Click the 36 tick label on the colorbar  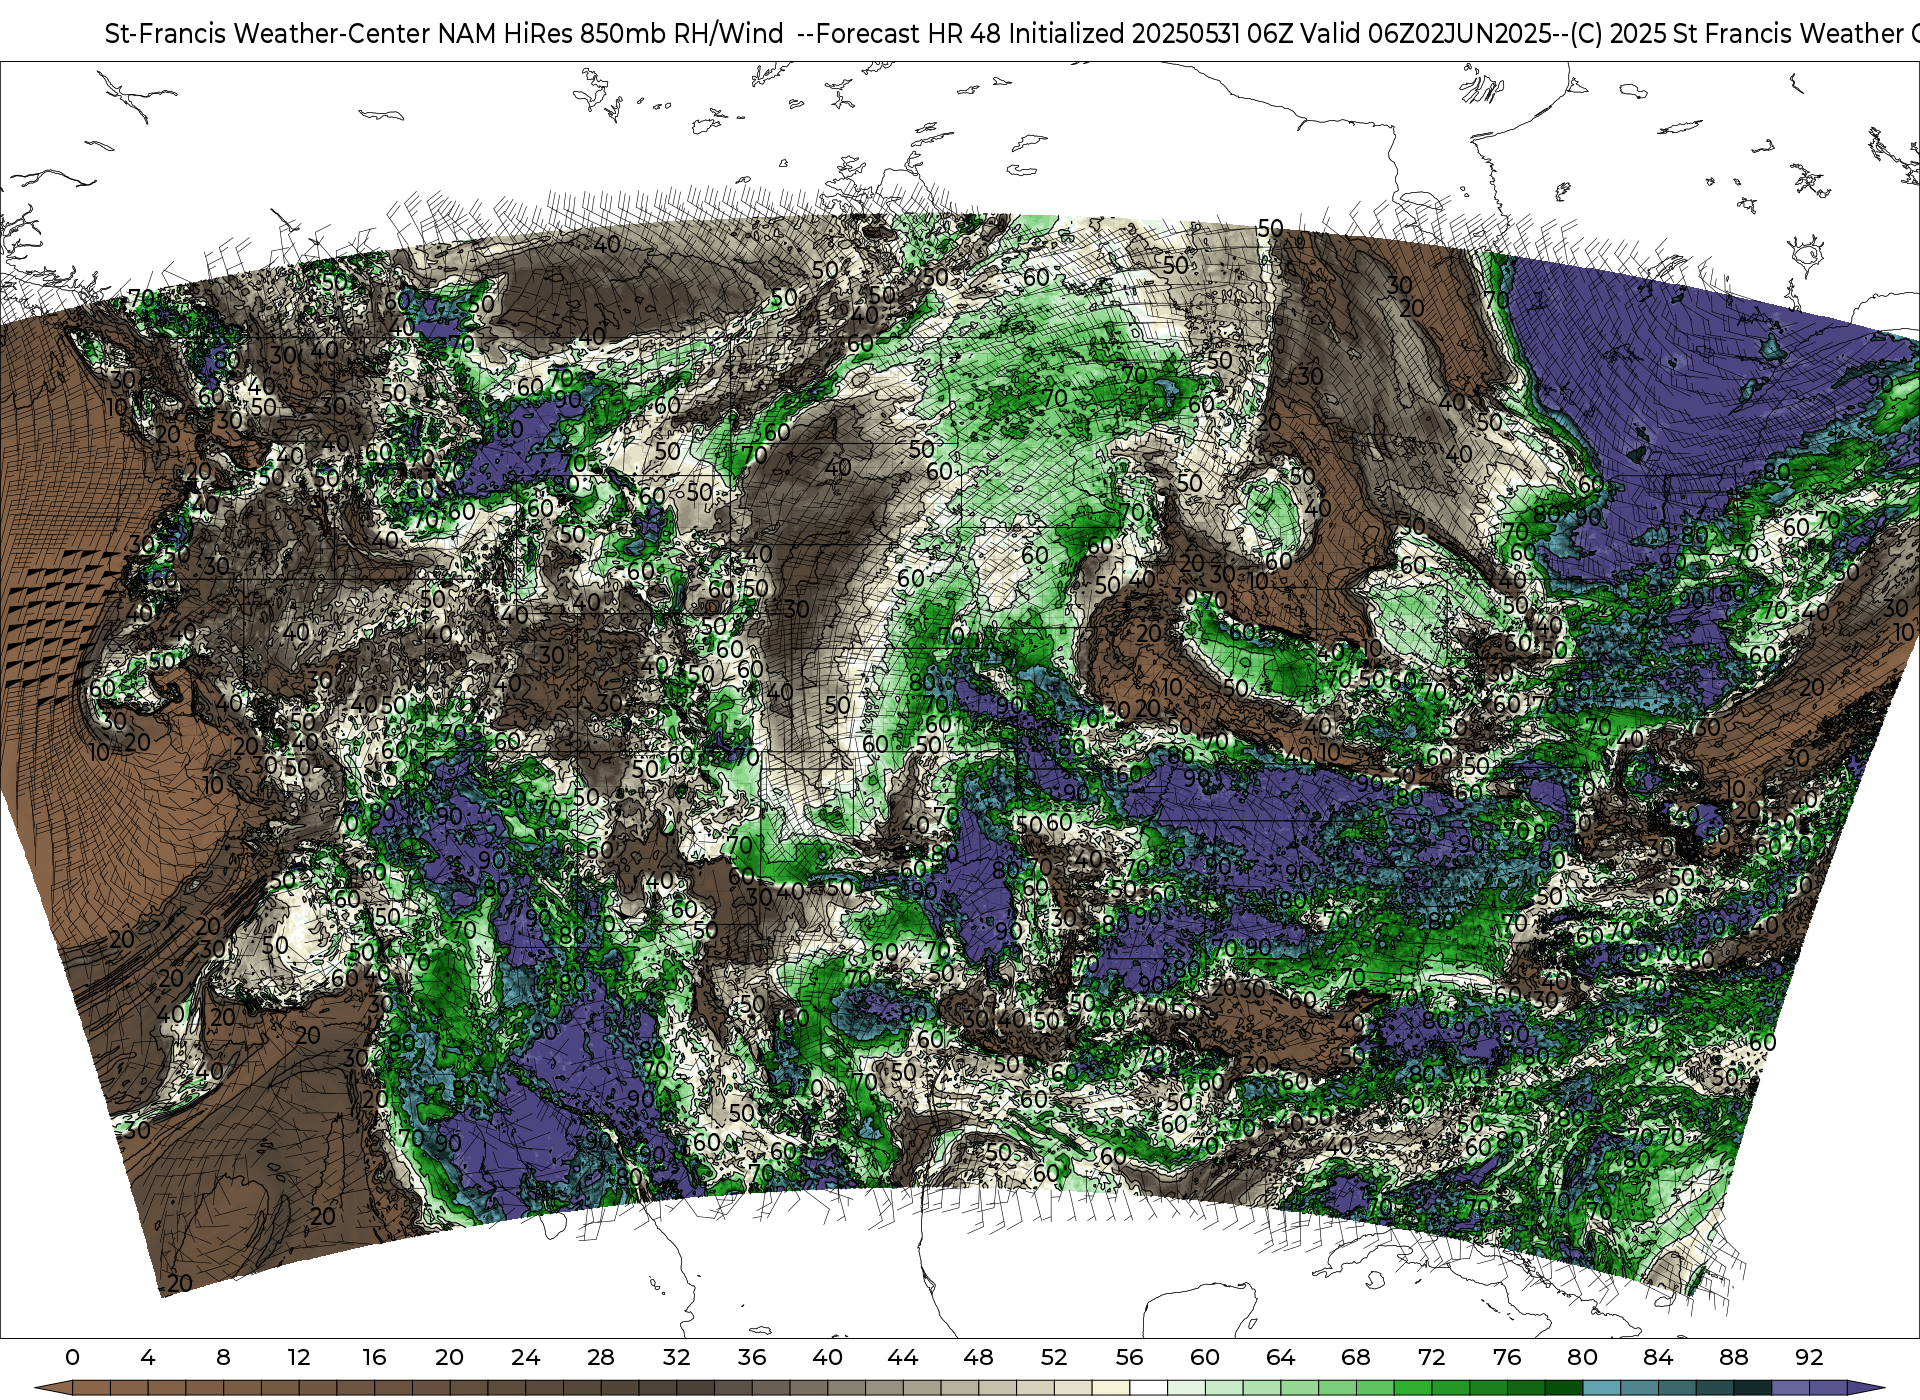pyautogui.click(x=752, y=1358)
